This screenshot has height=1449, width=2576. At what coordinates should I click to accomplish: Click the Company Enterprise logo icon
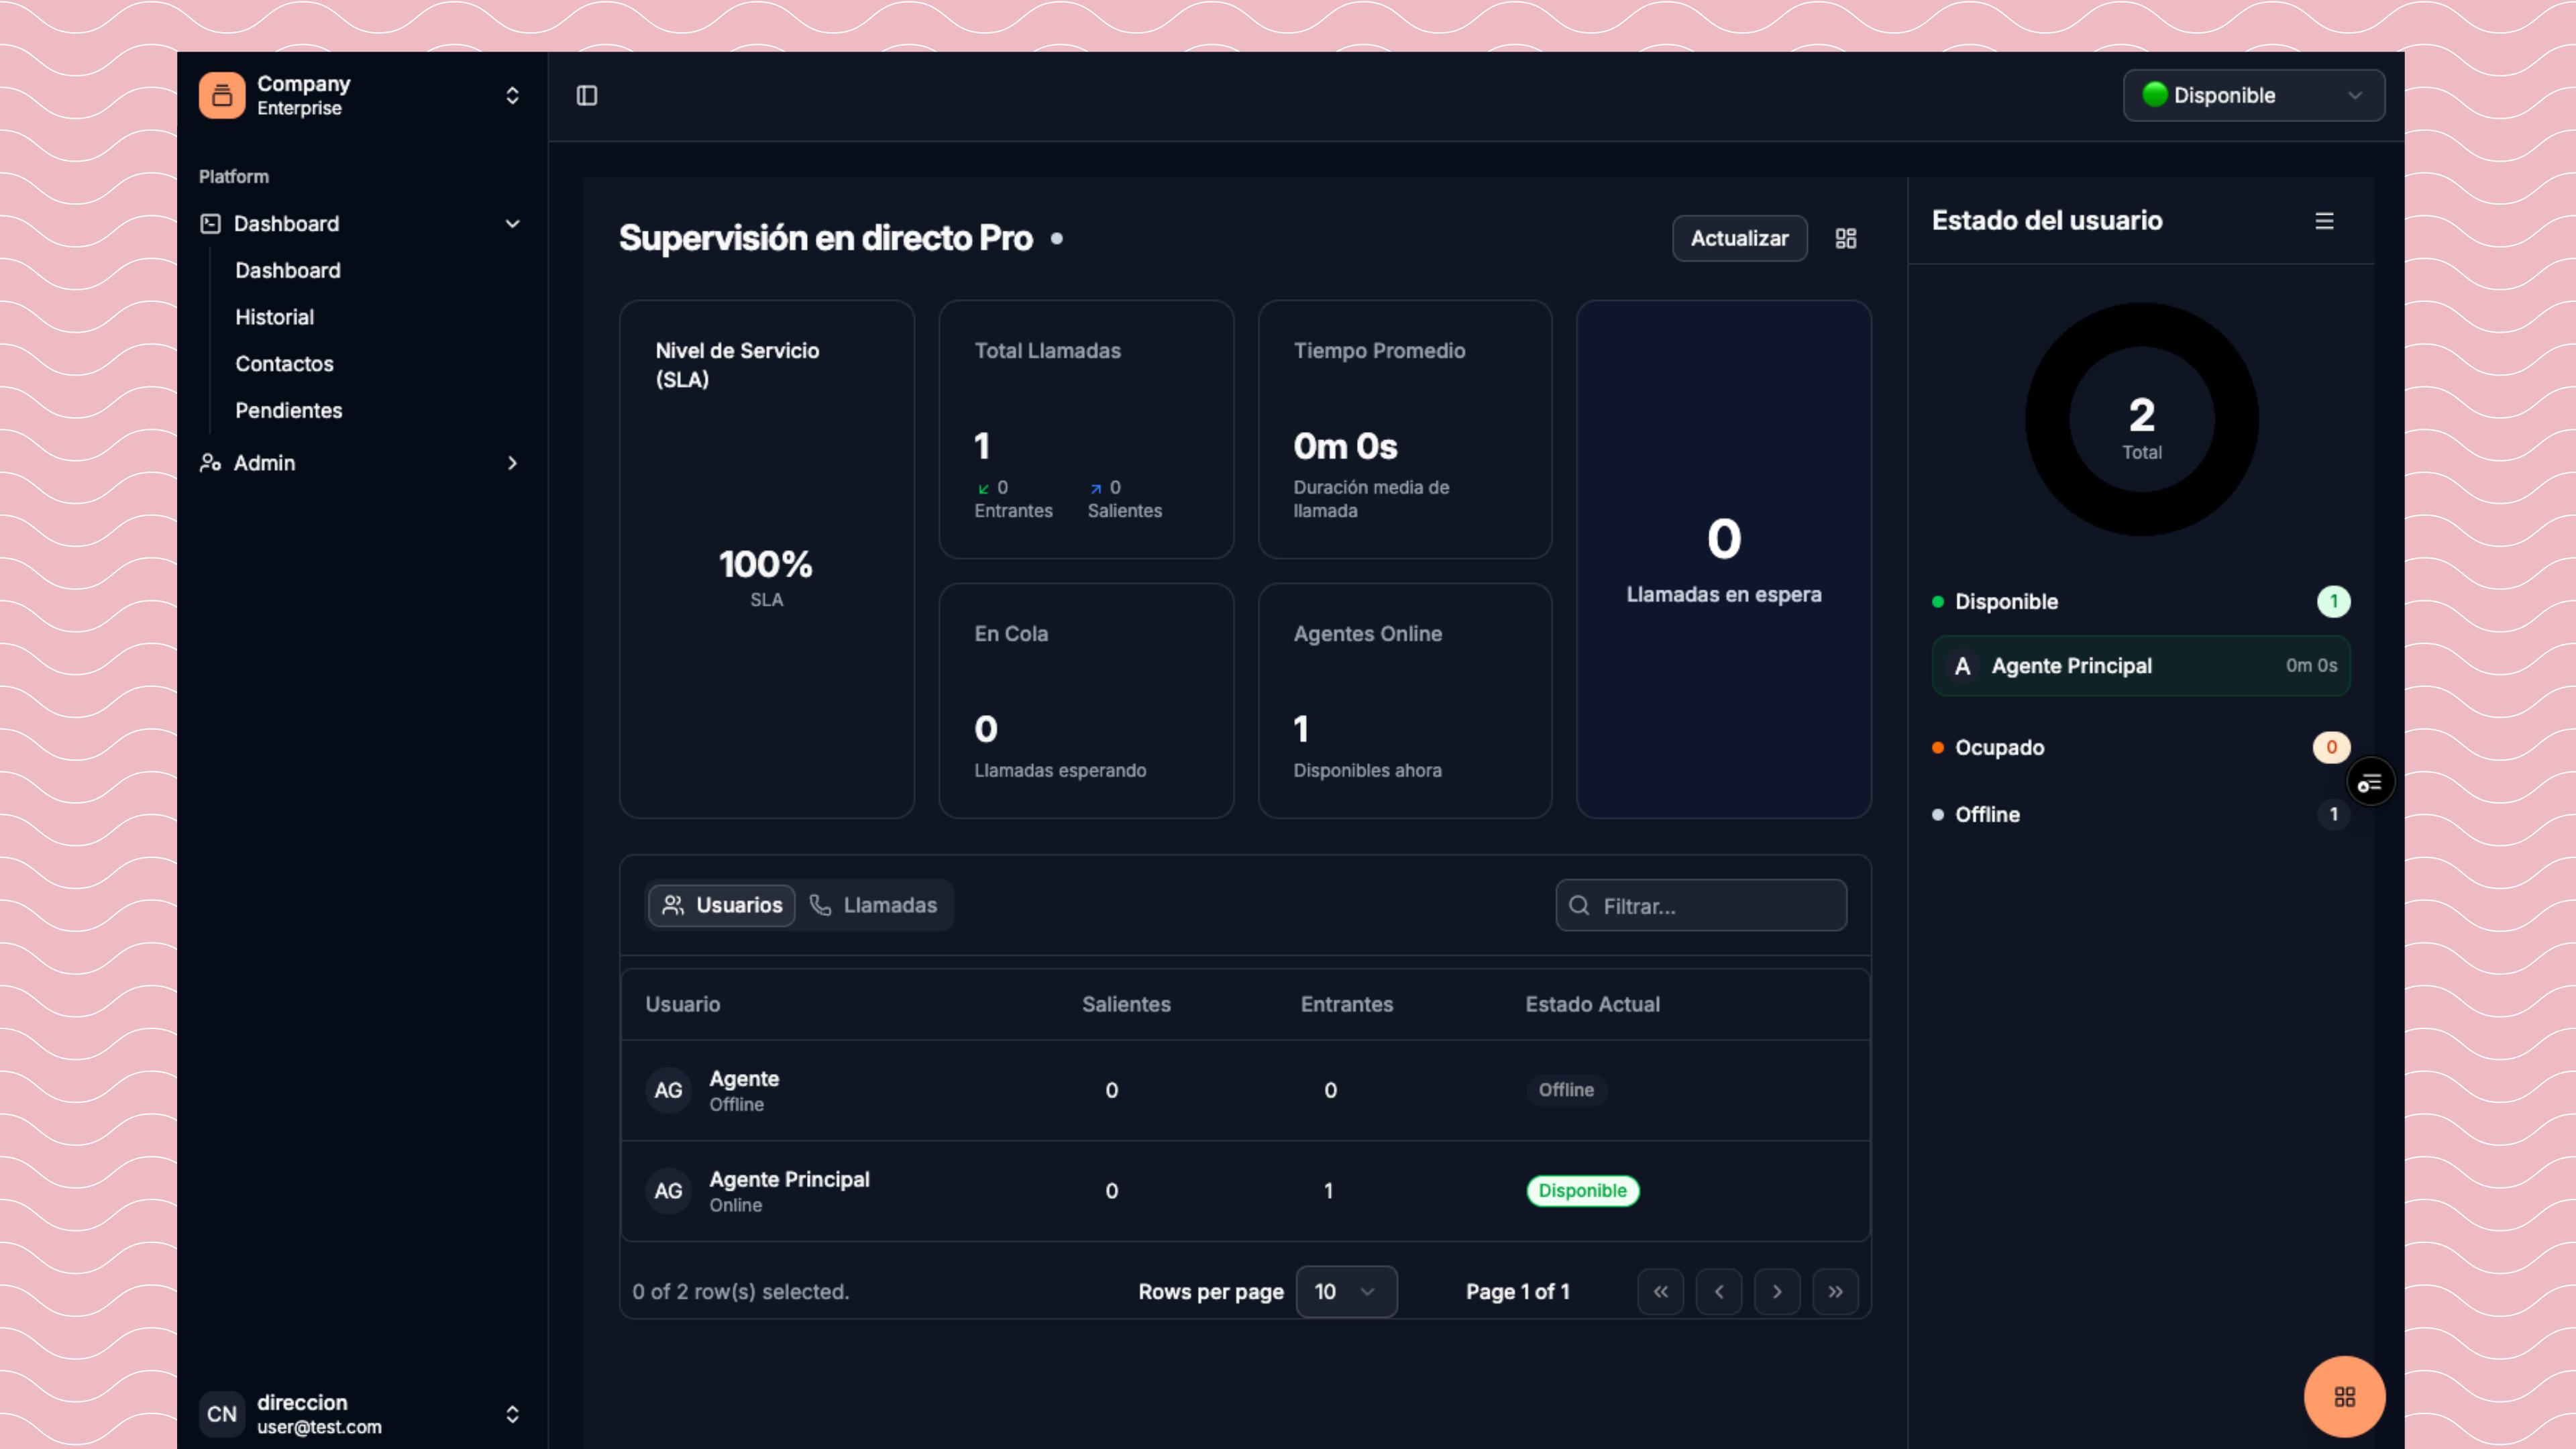pyautogui.click(x=221, y=95)
